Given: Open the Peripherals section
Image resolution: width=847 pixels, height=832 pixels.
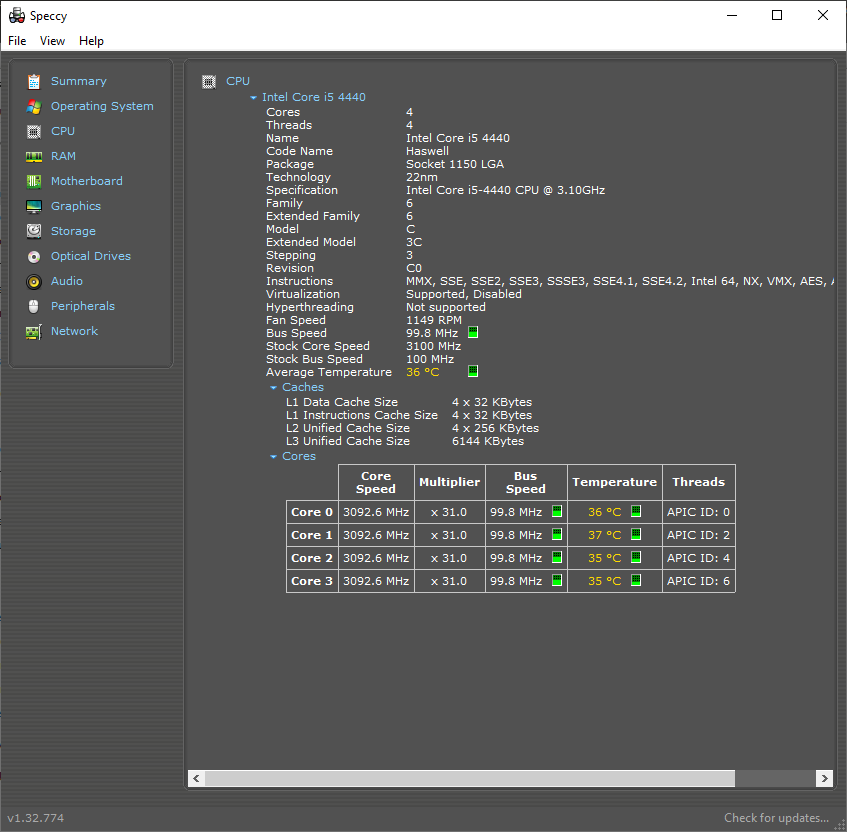Looking at the screenshot, I should [83, 306].
